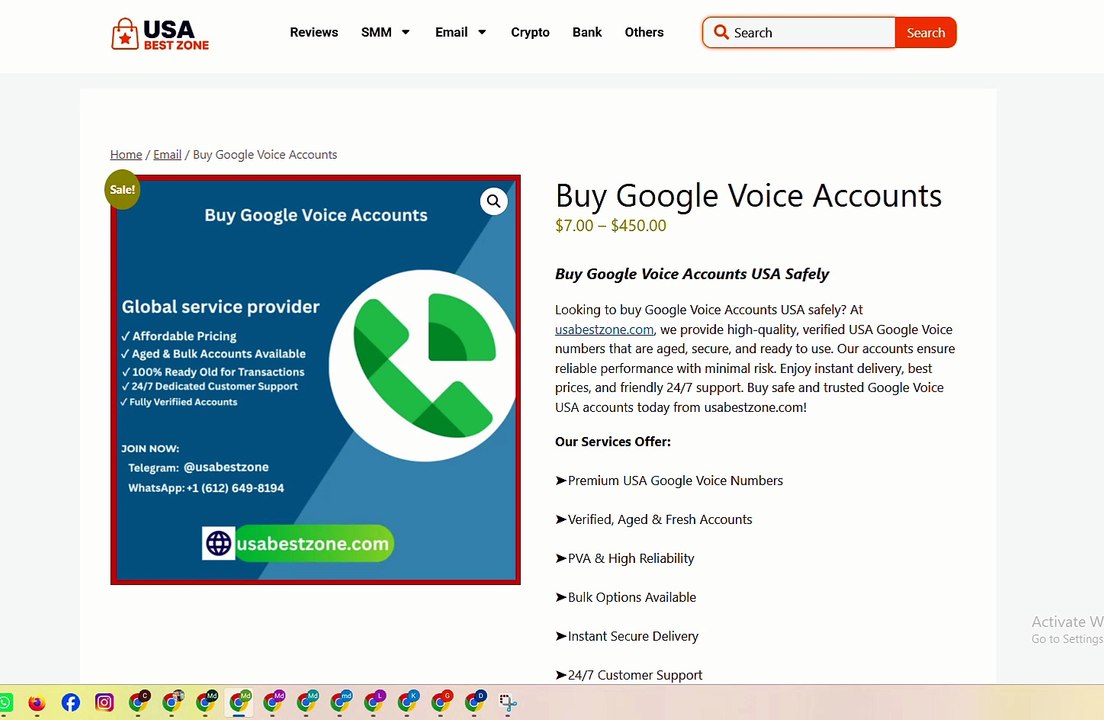
Task: Open the Crypto menu item
Action: (530, 32)
